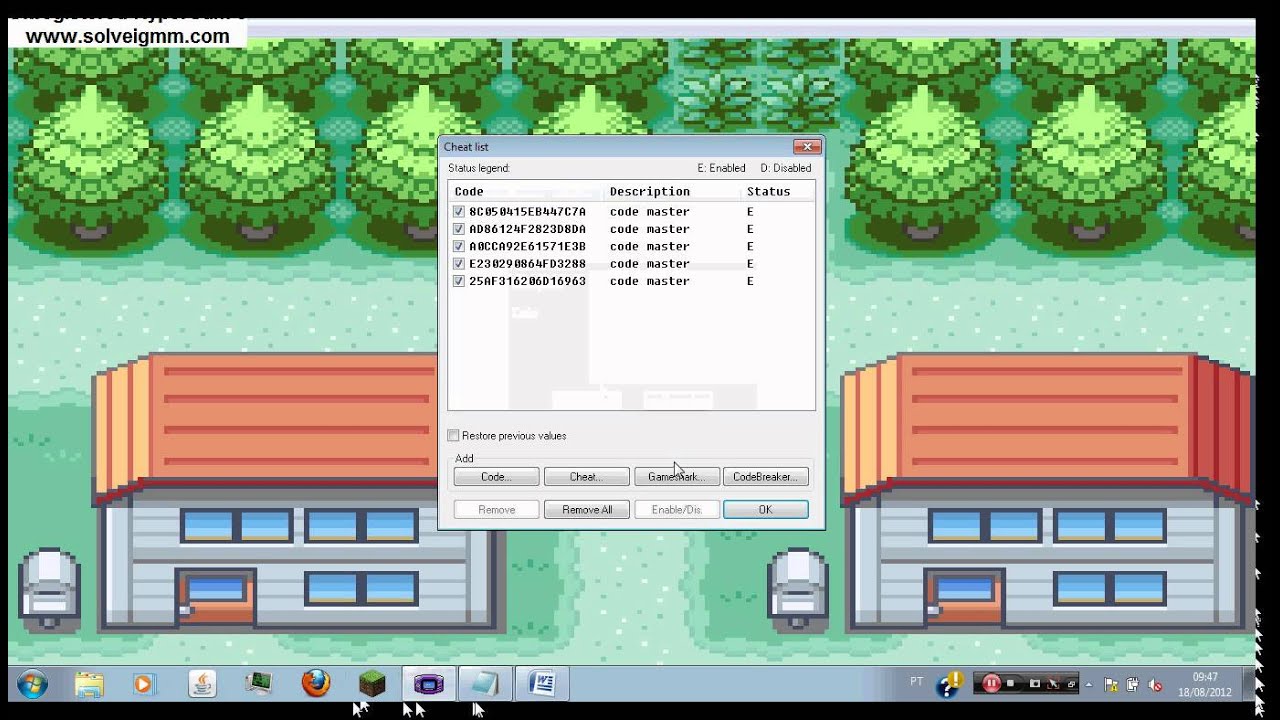The image size is (1280, 720).
Task: Open the monitor program icon on the taskbar
Action: [259, 684]
